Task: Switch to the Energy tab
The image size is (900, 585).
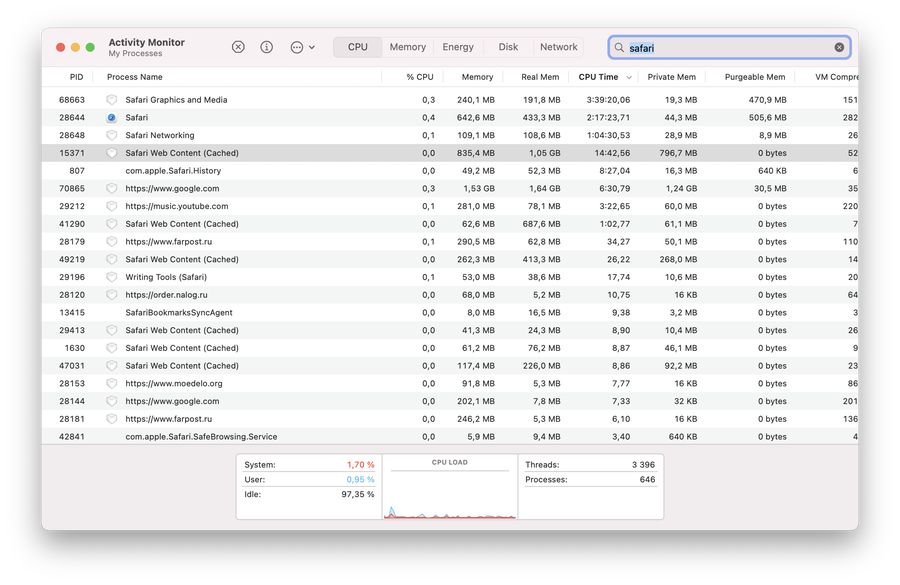Action: (458, 47)
